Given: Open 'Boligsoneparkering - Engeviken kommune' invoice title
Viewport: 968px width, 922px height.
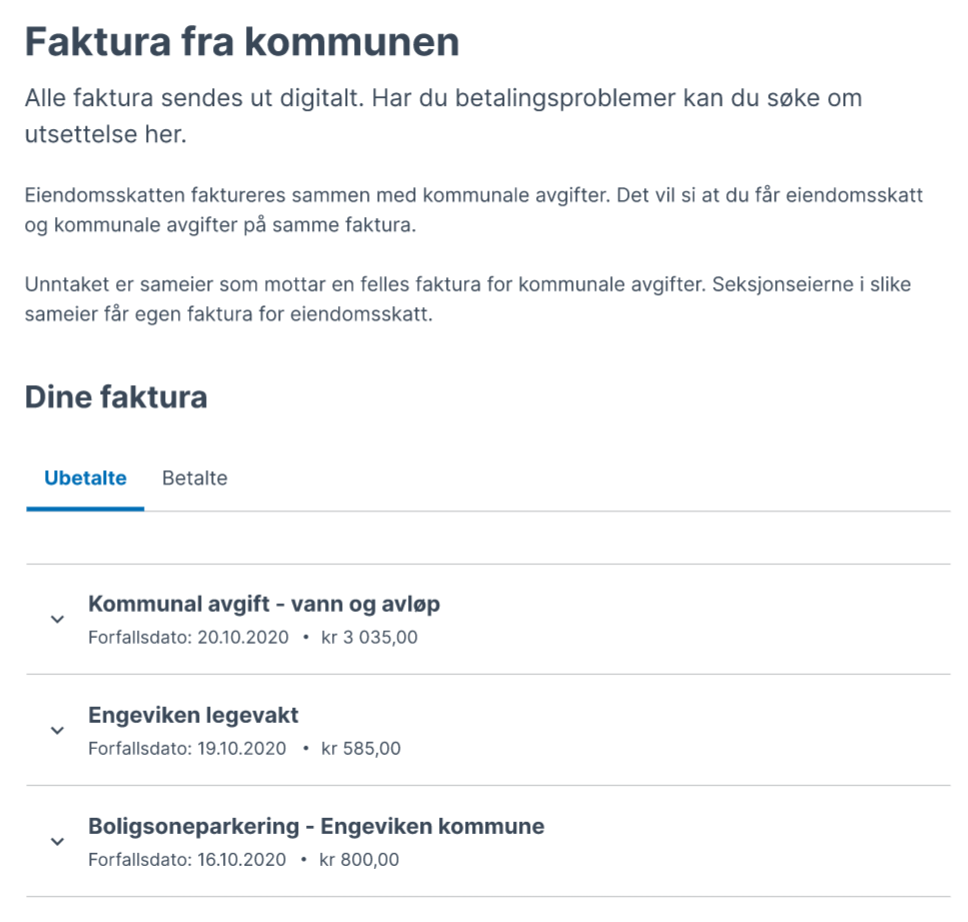Looking at the screenshot, I should point(316,827).
